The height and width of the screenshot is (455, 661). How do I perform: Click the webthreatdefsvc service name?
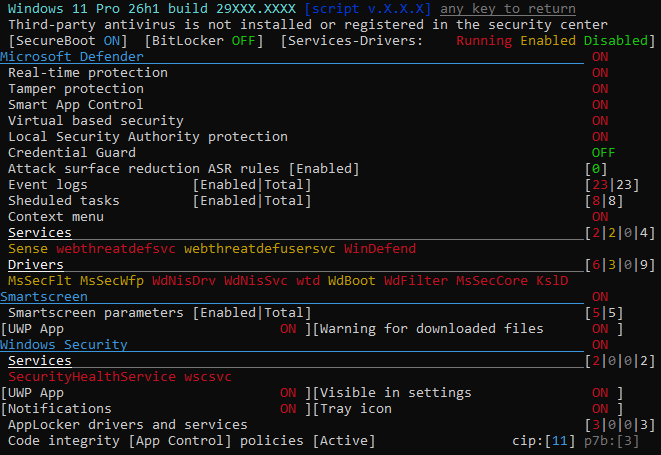click(116, 249)
